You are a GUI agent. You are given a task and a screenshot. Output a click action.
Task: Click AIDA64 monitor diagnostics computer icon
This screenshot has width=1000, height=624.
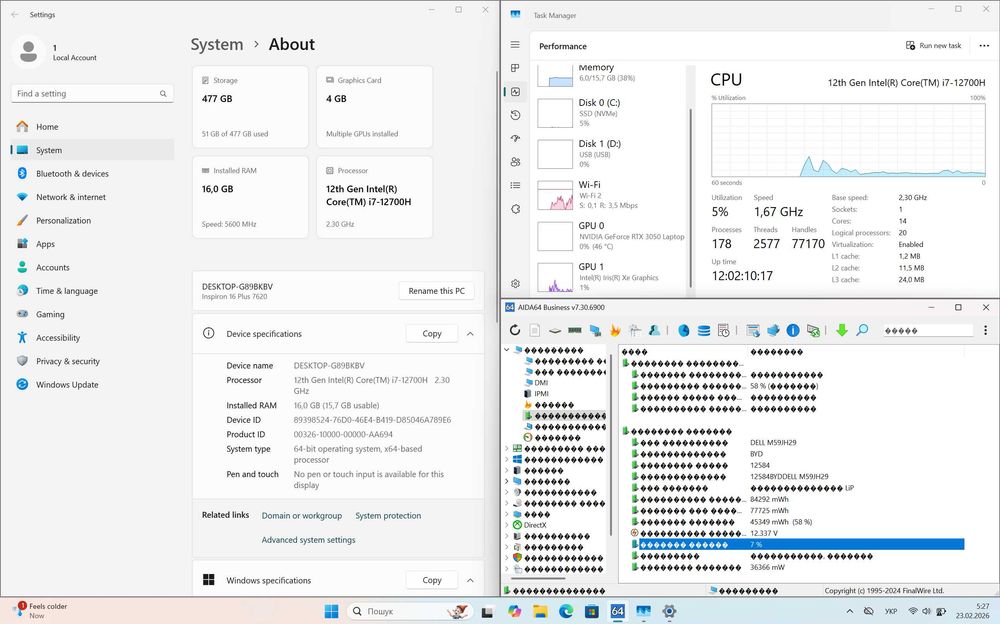595,330
